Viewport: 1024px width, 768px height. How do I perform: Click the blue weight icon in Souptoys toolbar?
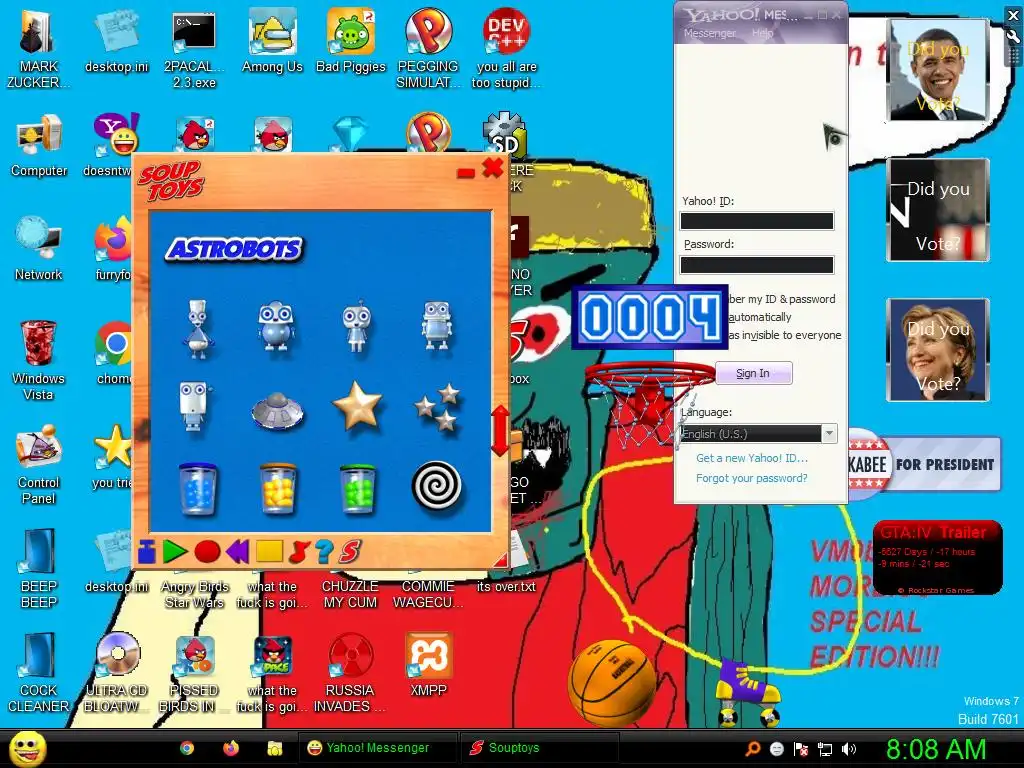pos(146,552)
